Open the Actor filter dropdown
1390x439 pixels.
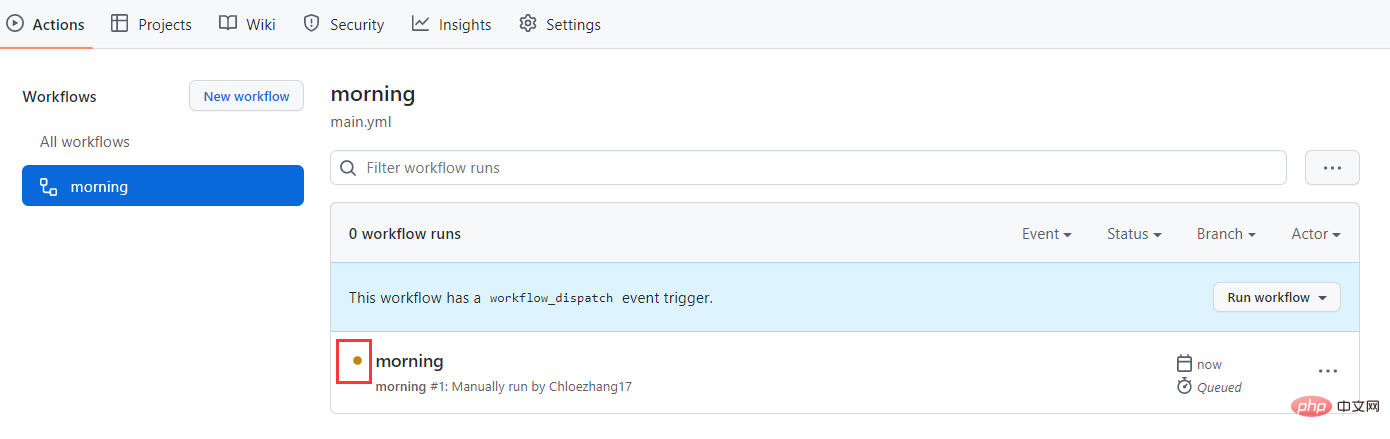pos(1315,234)
